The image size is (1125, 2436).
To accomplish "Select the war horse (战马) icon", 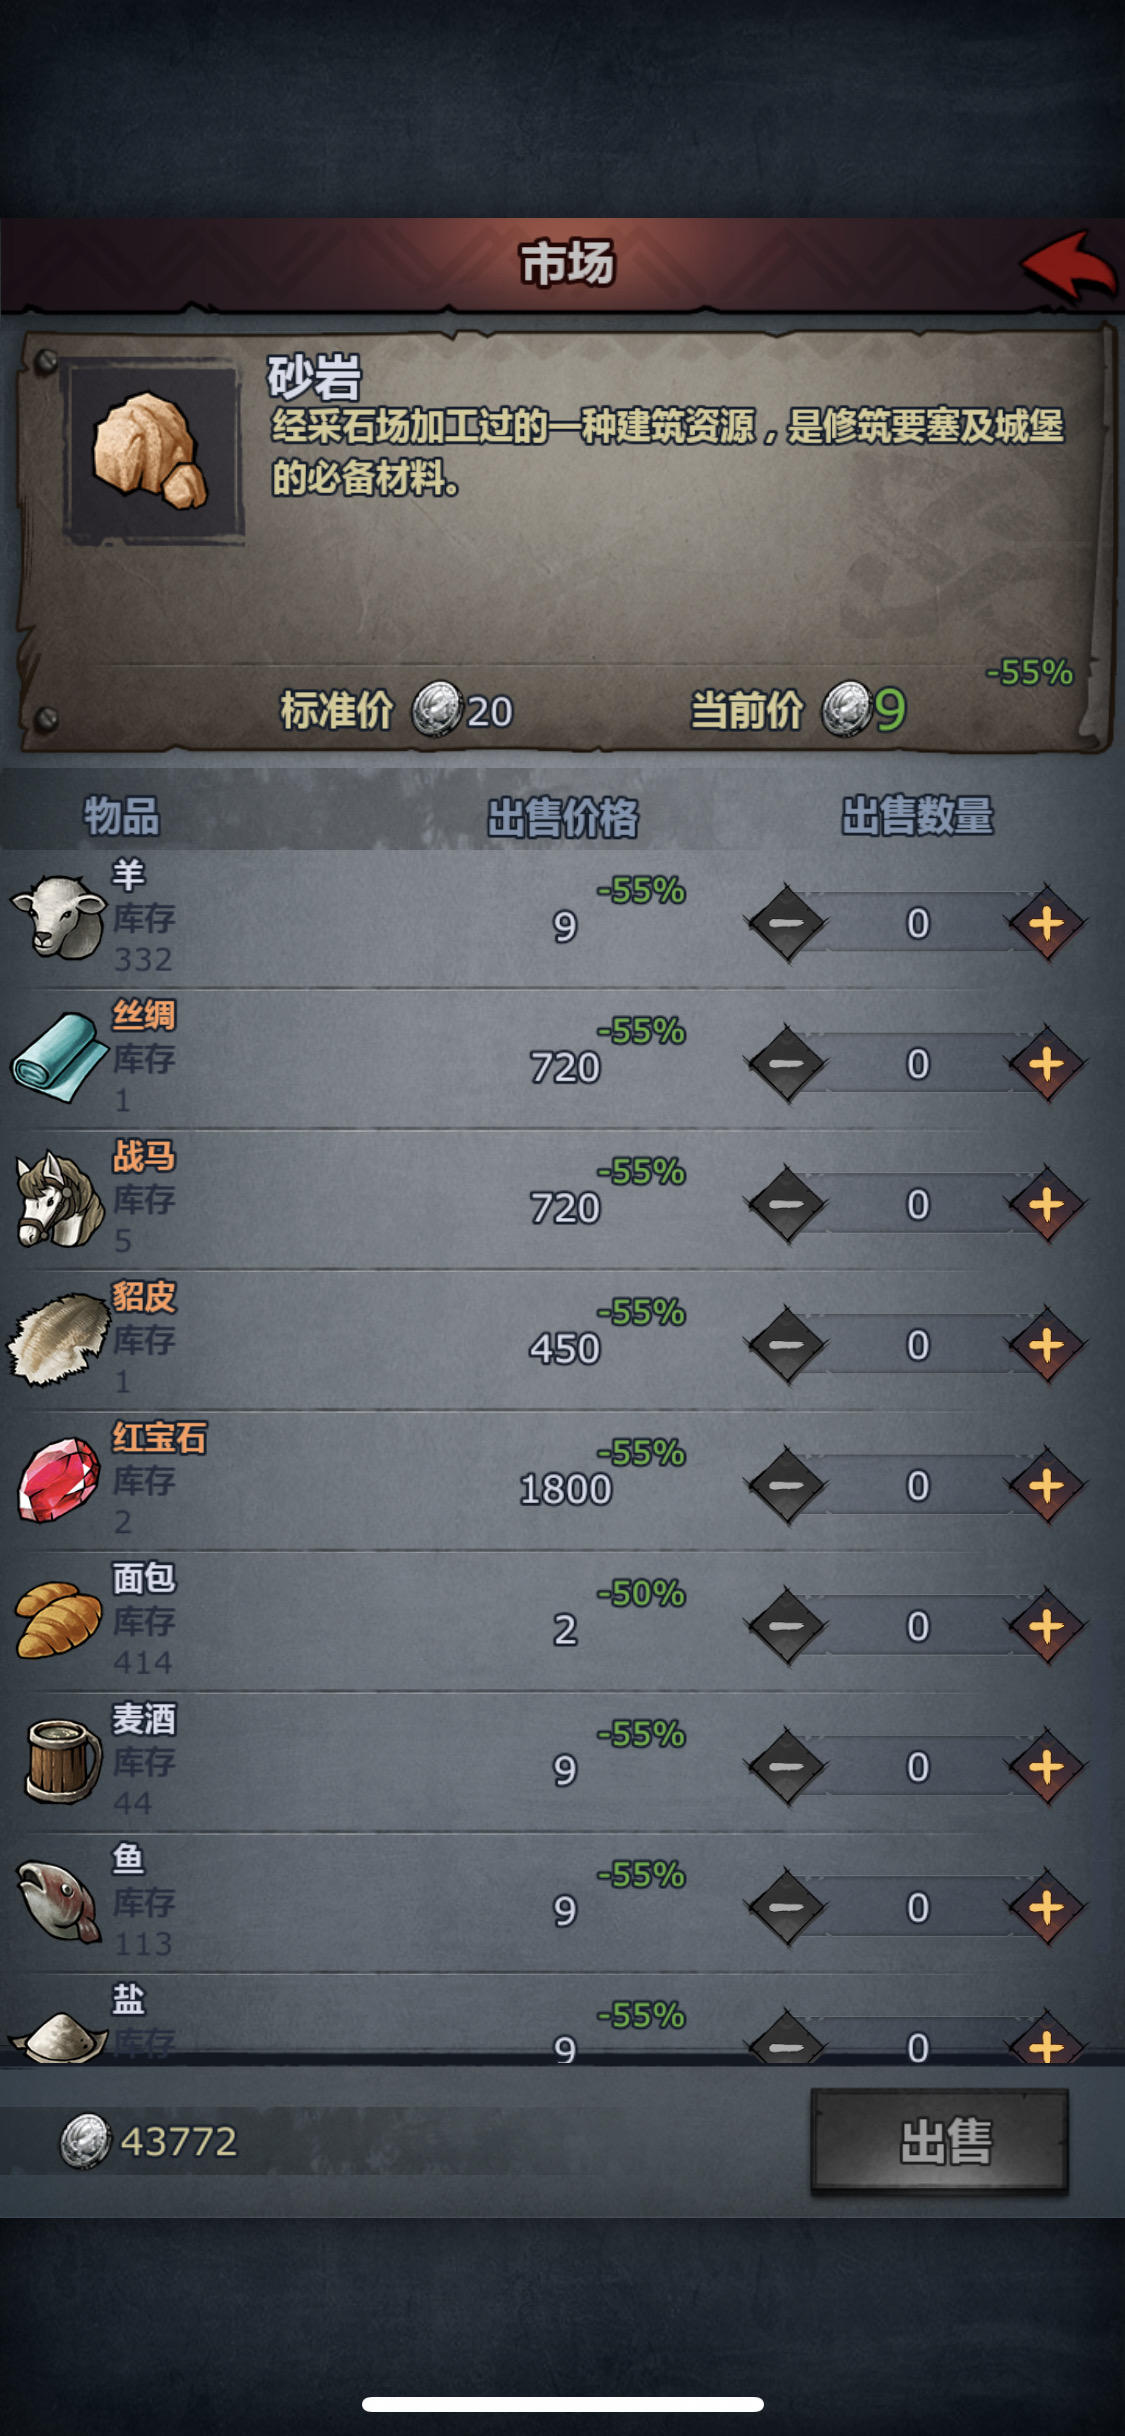I will 58,1198.
